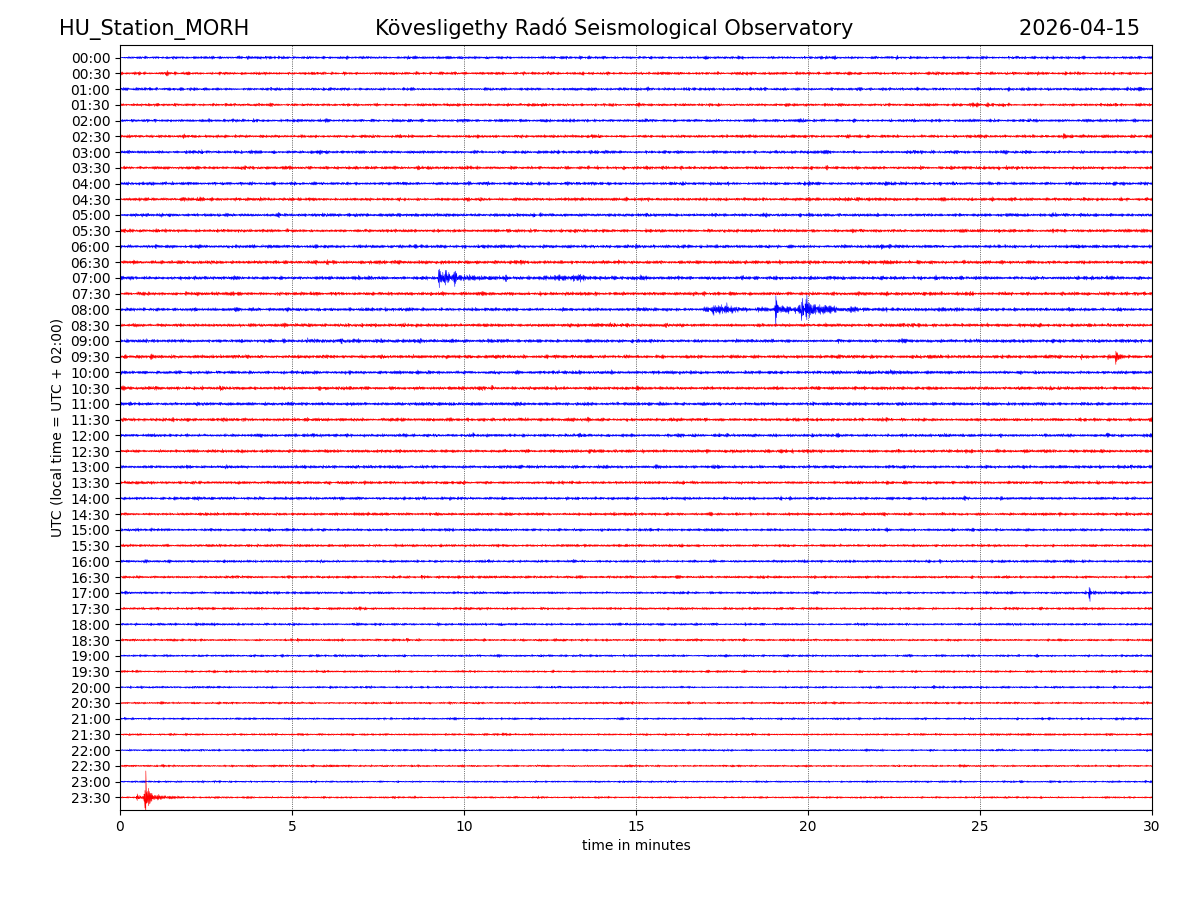Viewport: 1200px width, 900px height.
Task: Click the red spike on the 09:30 trace
Action: 1117,357
